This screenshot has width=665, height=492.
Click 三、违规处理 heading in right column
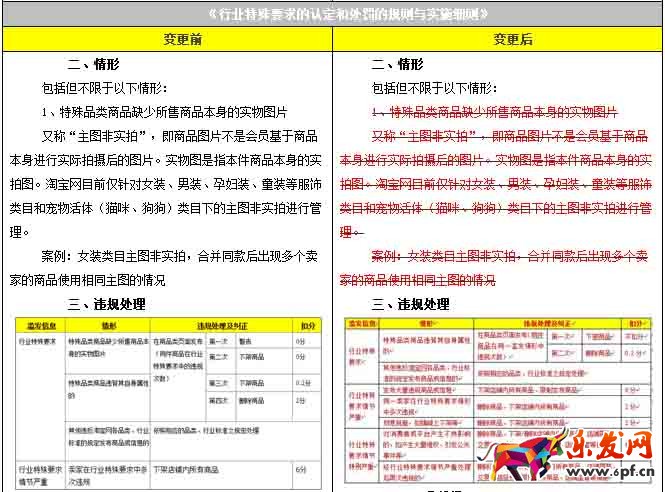[x=411, y=304]
